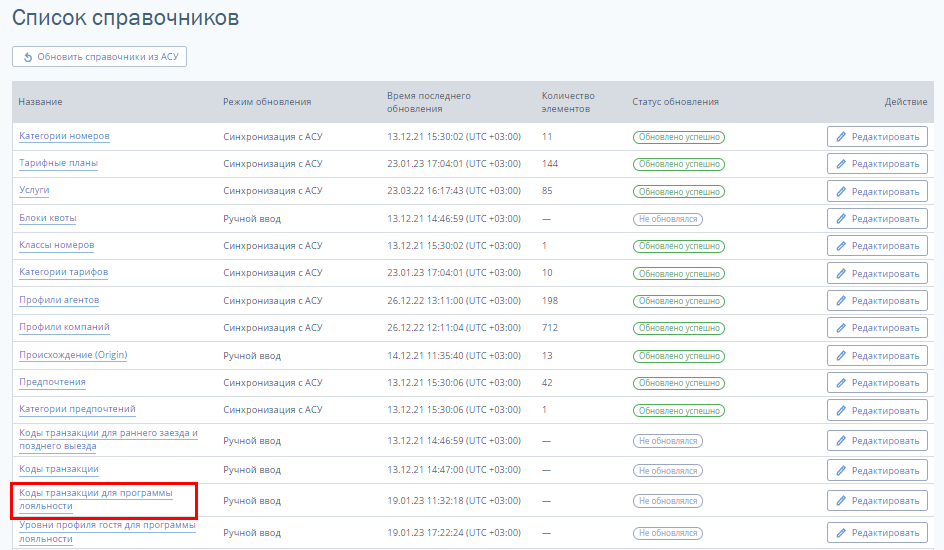Open the Происхождение (Origin) directory link
Image resolution: width=944 pixels, height=550 pixels.
click(73, 355)
